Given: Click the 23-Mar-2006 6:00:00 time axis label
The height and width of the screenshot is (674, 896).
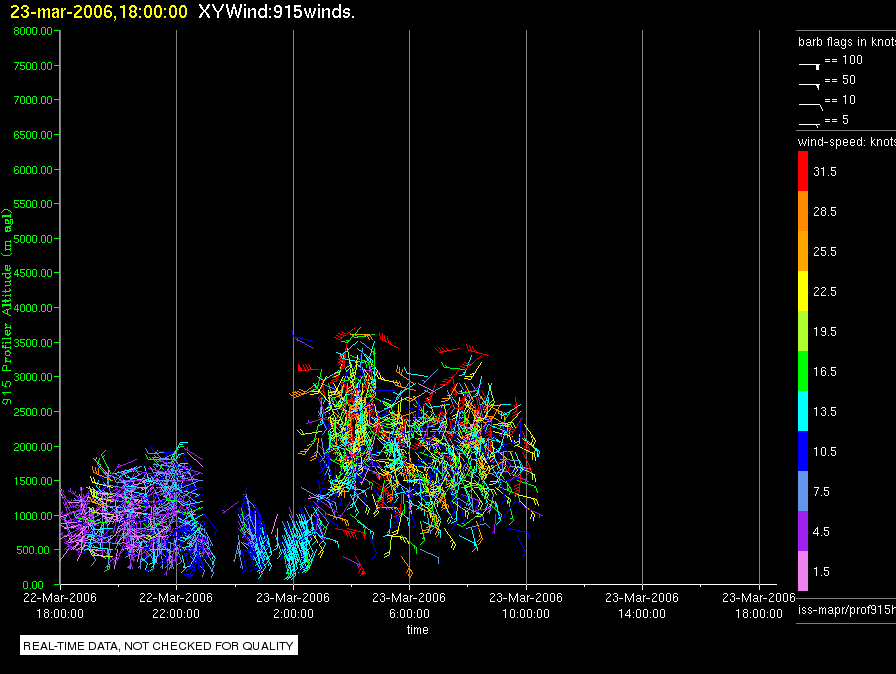Looking at the screenshot, I should pyautogui.click(x=409, y=605).
